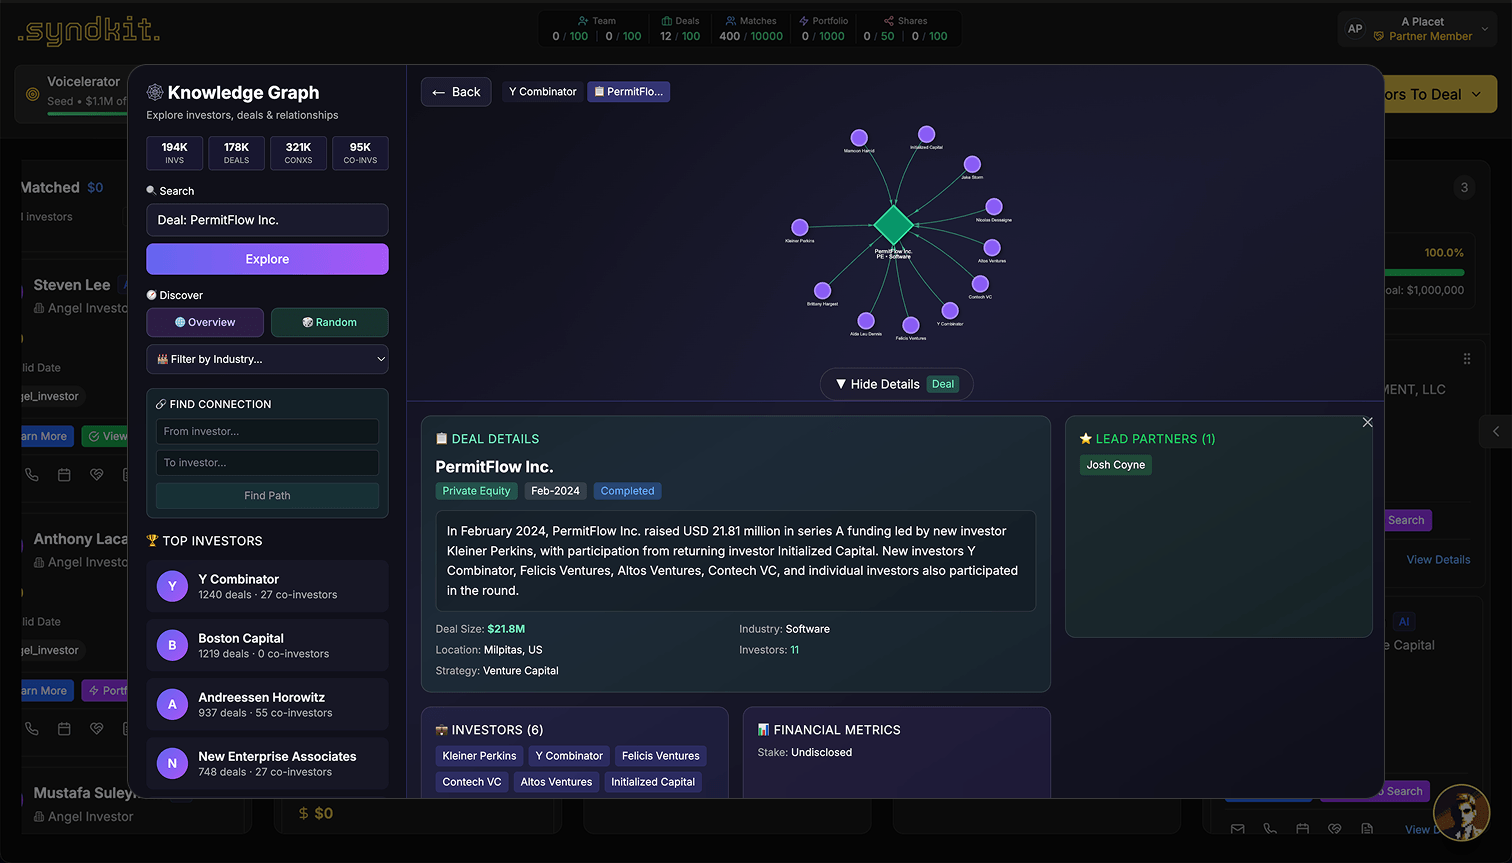This screenshot has width=1512, height=863.
Task: Open the Filter by Industry dropdown
Action: pyautogui.click(x=267, y=359)
